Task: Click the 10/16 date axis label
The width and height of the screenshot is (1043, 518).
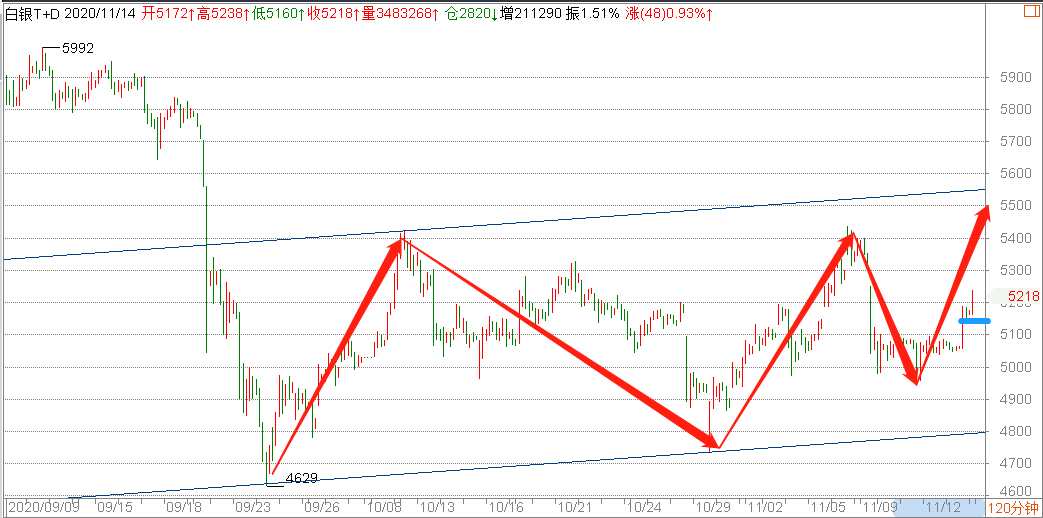Action: click(x=507, y=508)
